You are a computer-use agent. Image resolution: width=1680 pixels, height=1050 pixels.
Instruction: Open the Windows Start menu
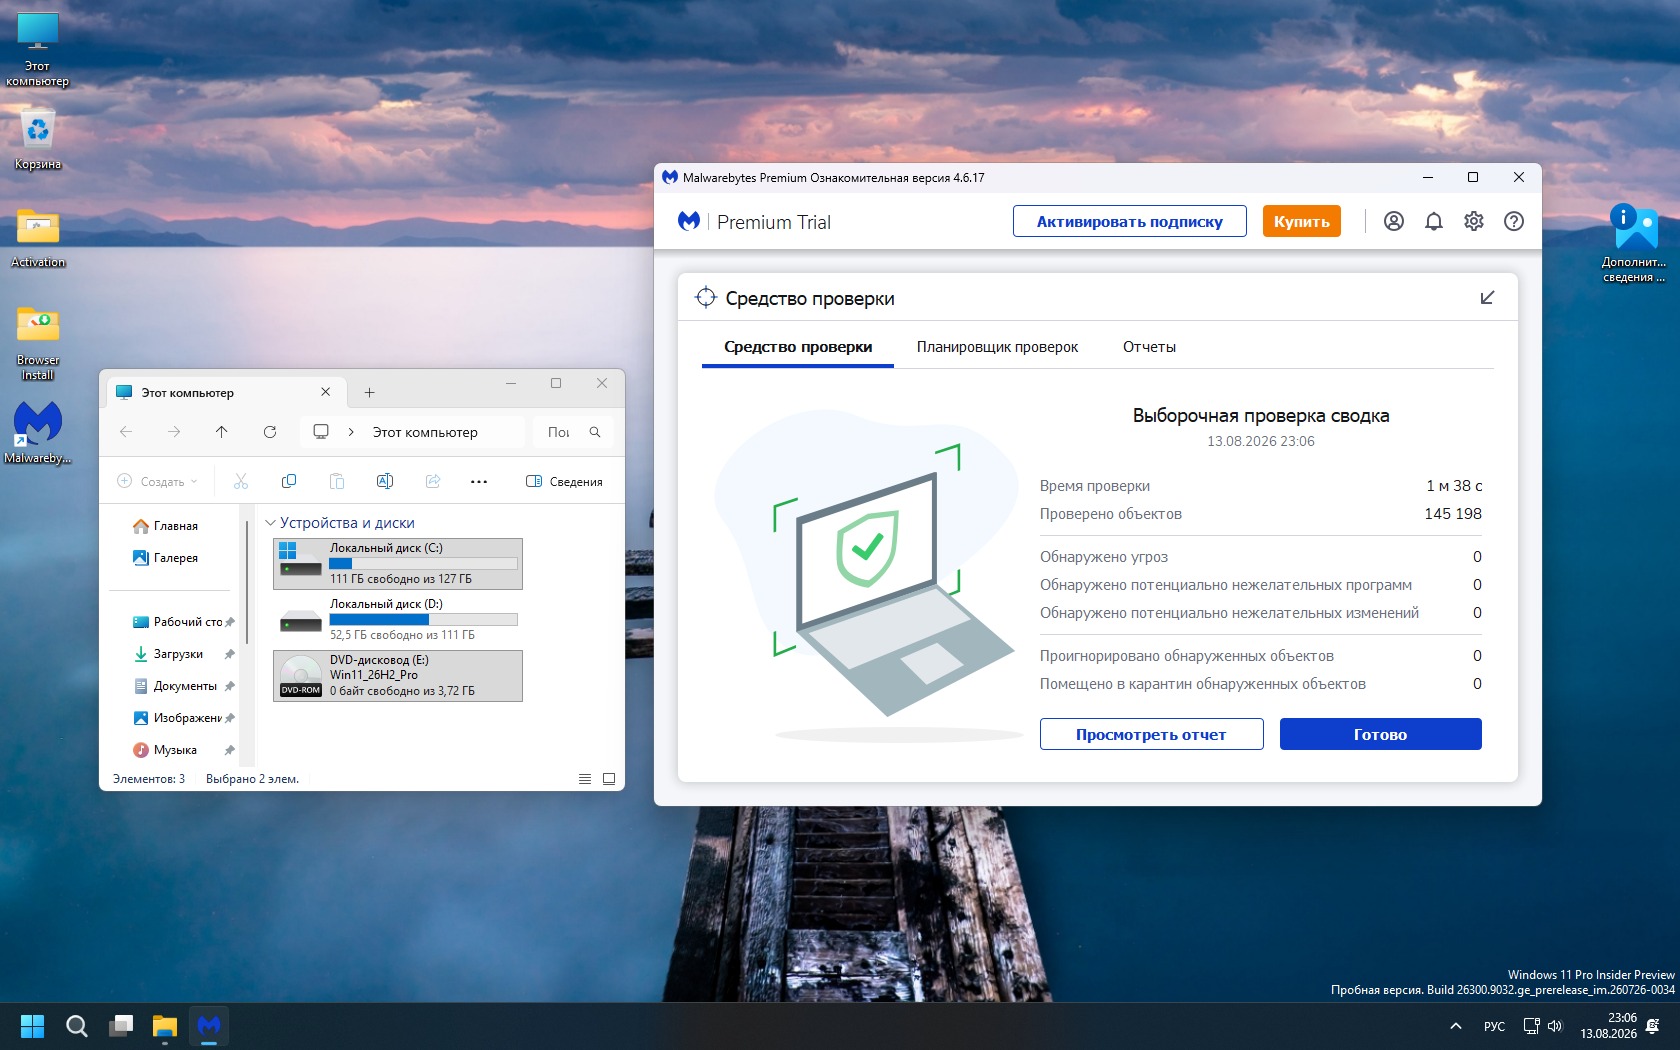(33, 1026)
